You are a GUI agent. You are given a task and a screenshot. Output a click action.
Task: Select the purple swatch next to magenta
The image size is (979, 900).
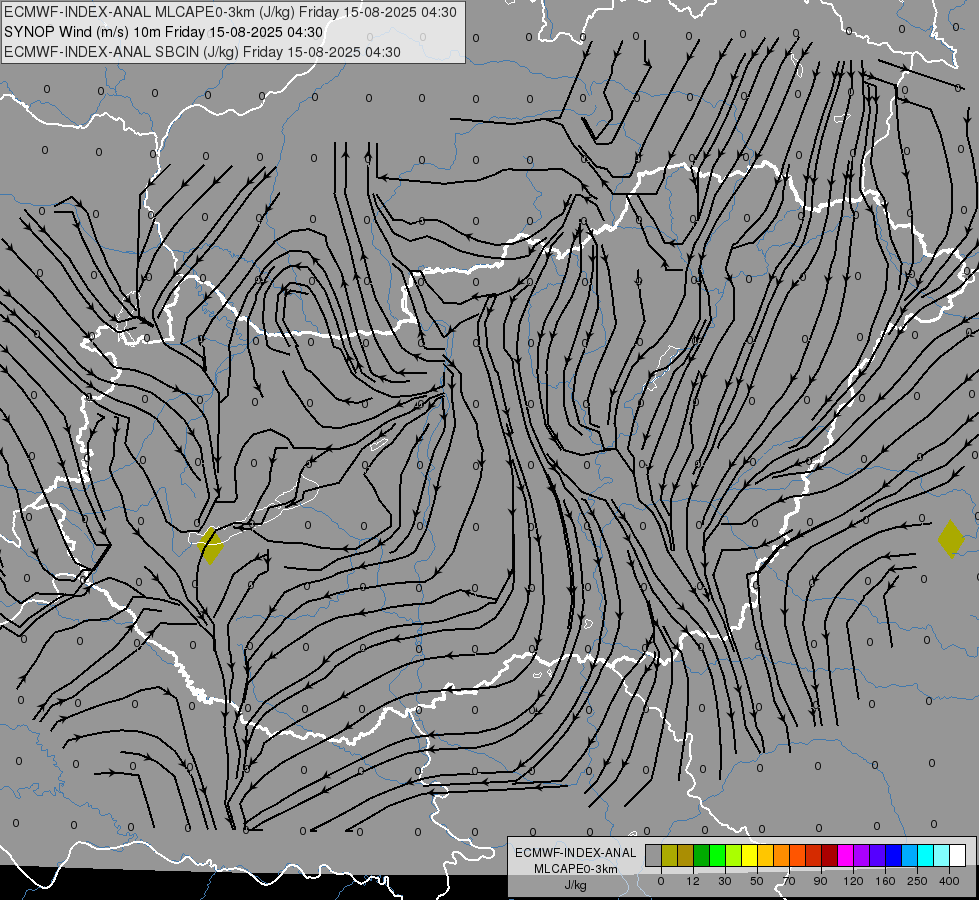[x=862, y=856]
